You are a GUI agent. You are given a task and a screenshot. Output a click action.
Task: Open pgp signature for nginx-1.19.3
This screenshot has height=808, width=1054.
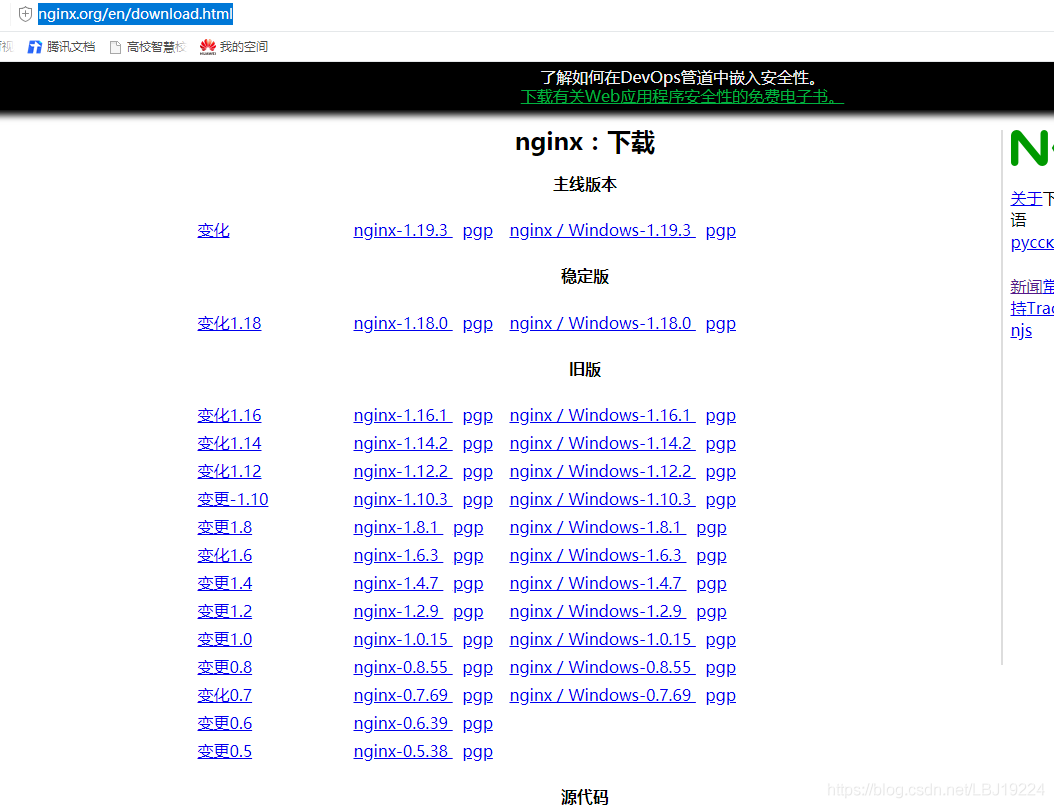pos(477,231)
